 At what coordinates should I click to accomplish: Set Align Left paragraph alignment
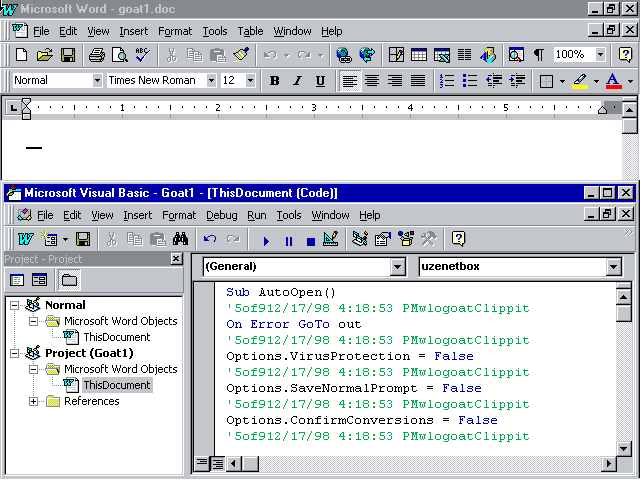pyautogui.click(x=350, y=81)
